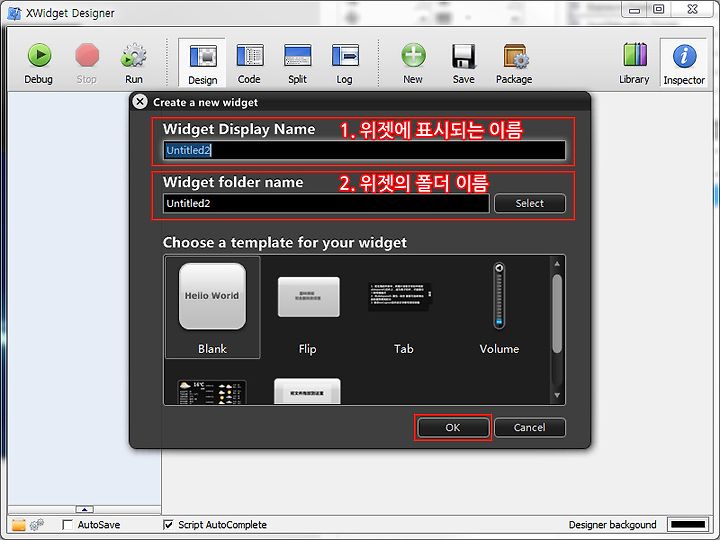Choose the Blank template
720x540 pixels.
213,307
